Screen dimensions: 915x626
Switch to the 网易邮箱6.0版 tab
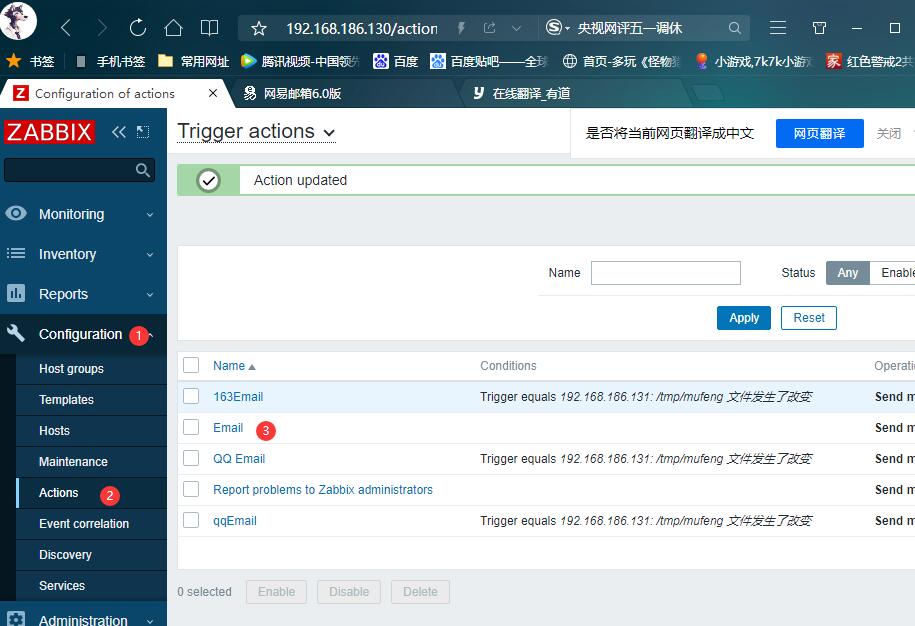click(302, 93)
